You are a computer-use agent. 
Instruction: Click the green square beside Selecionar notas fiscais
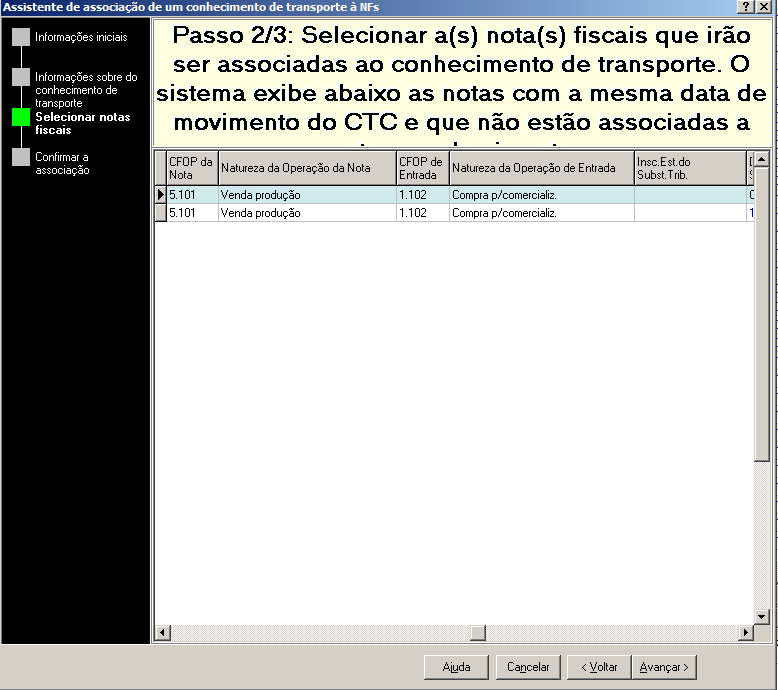[21, 117]
